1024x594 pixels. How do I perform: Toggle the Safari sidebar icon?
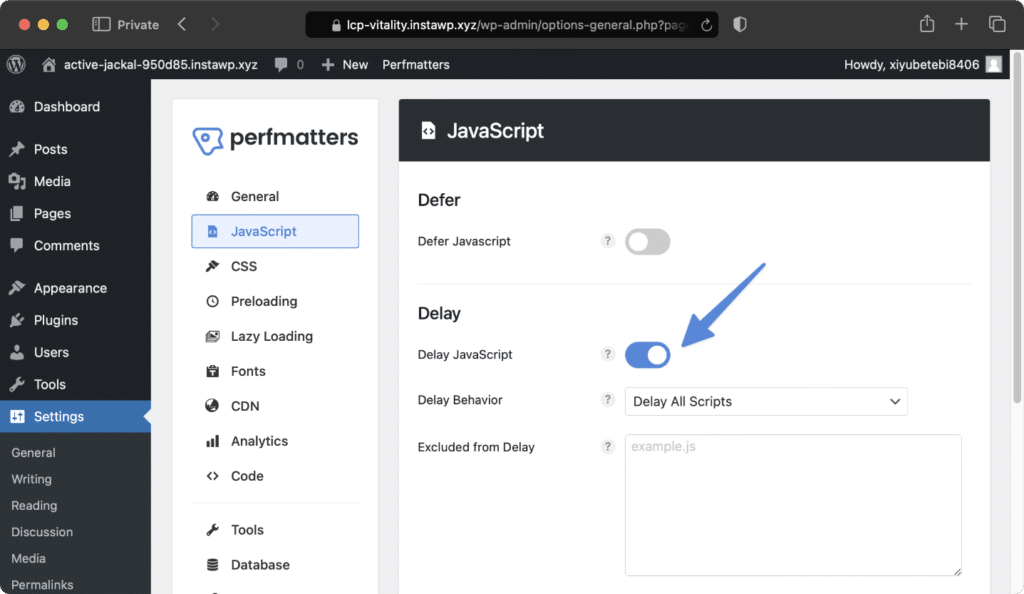point(101,25)
